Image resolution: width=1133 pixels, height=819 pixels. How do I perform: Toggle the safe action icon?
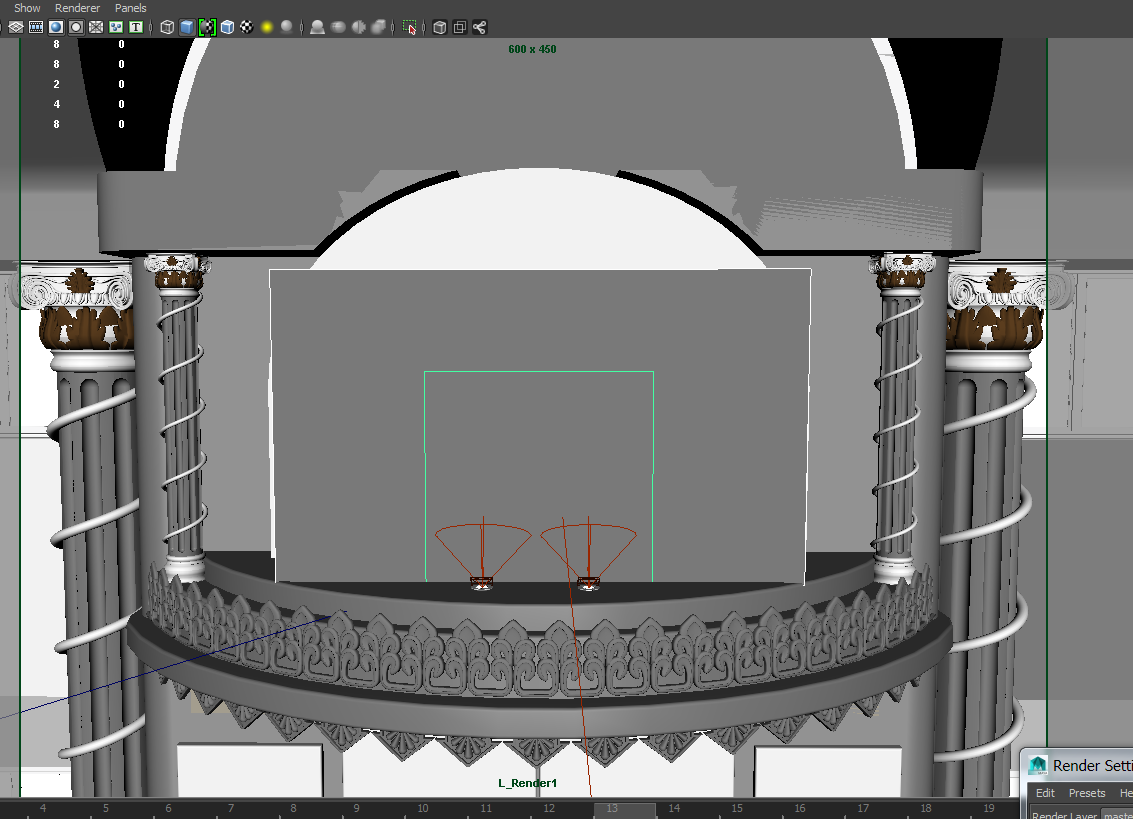coord(116,27)
